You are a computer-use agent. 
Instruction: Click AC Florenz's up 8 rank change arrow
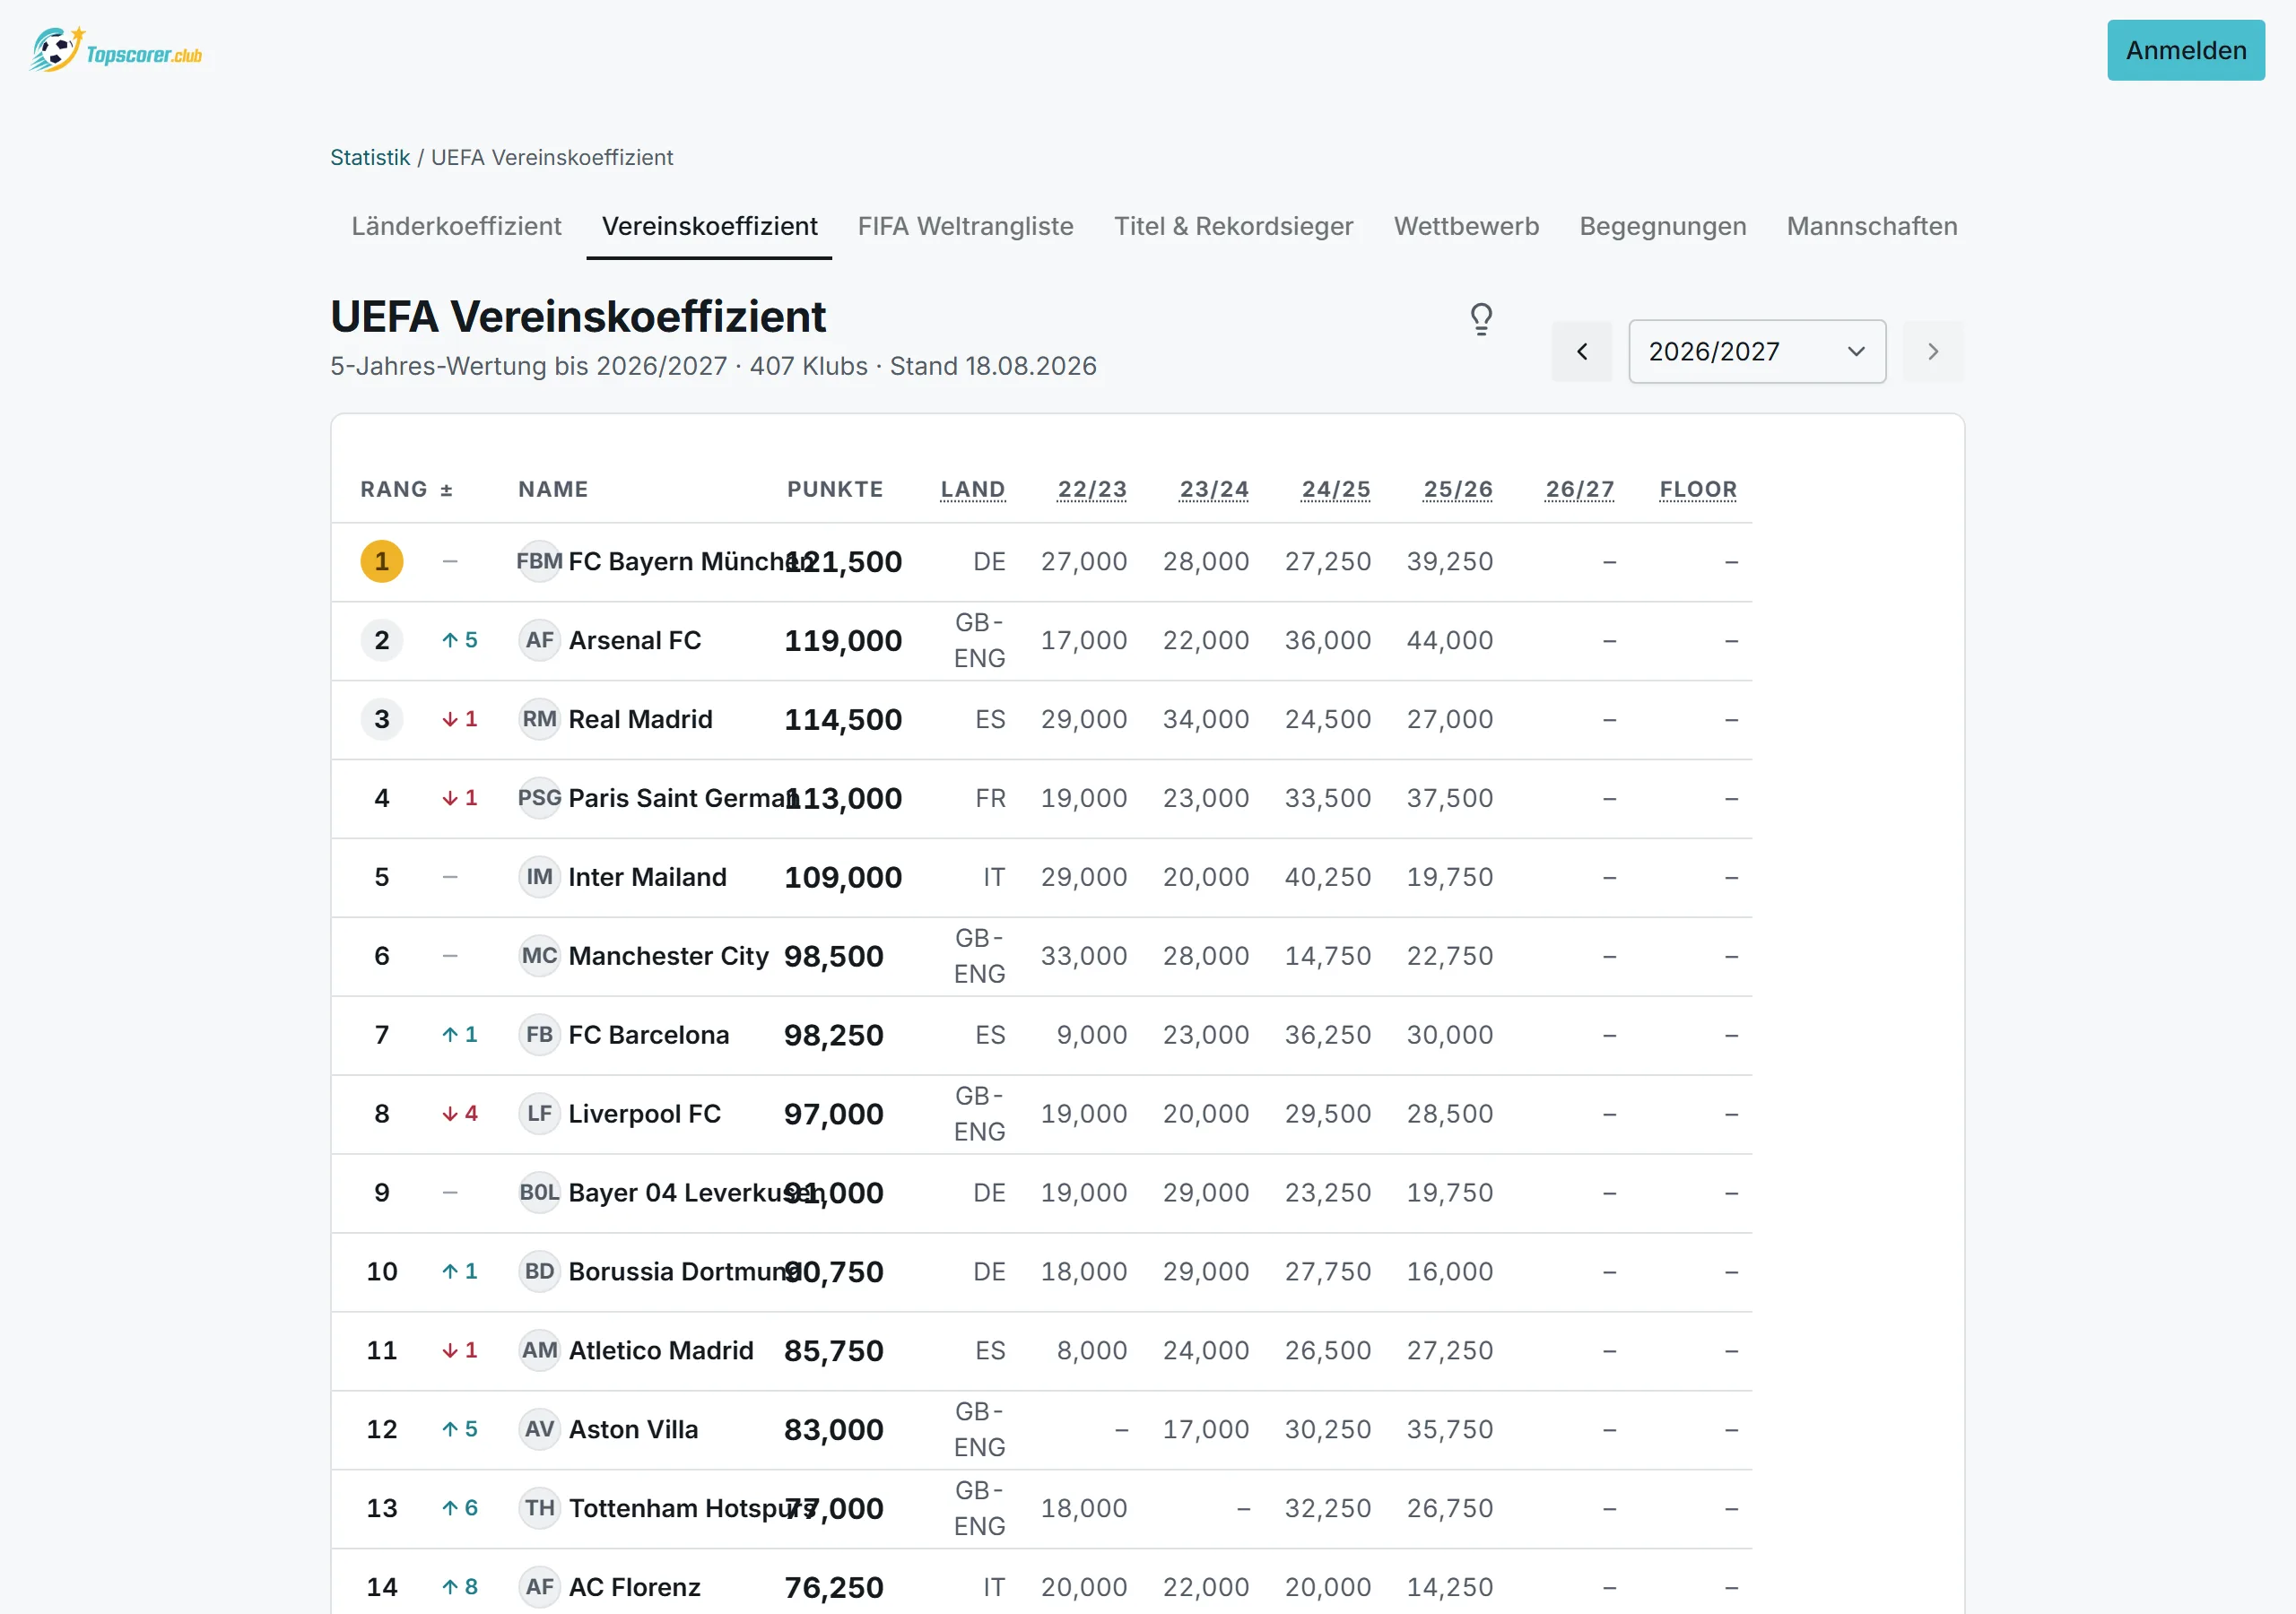point(459,1587)
